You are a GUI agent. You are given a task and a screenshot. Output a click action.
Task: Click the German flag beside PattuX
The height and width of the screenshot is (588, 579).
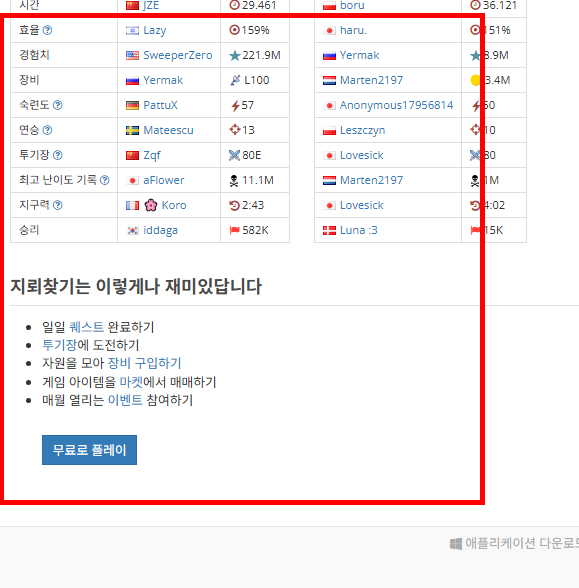(132, 105)
